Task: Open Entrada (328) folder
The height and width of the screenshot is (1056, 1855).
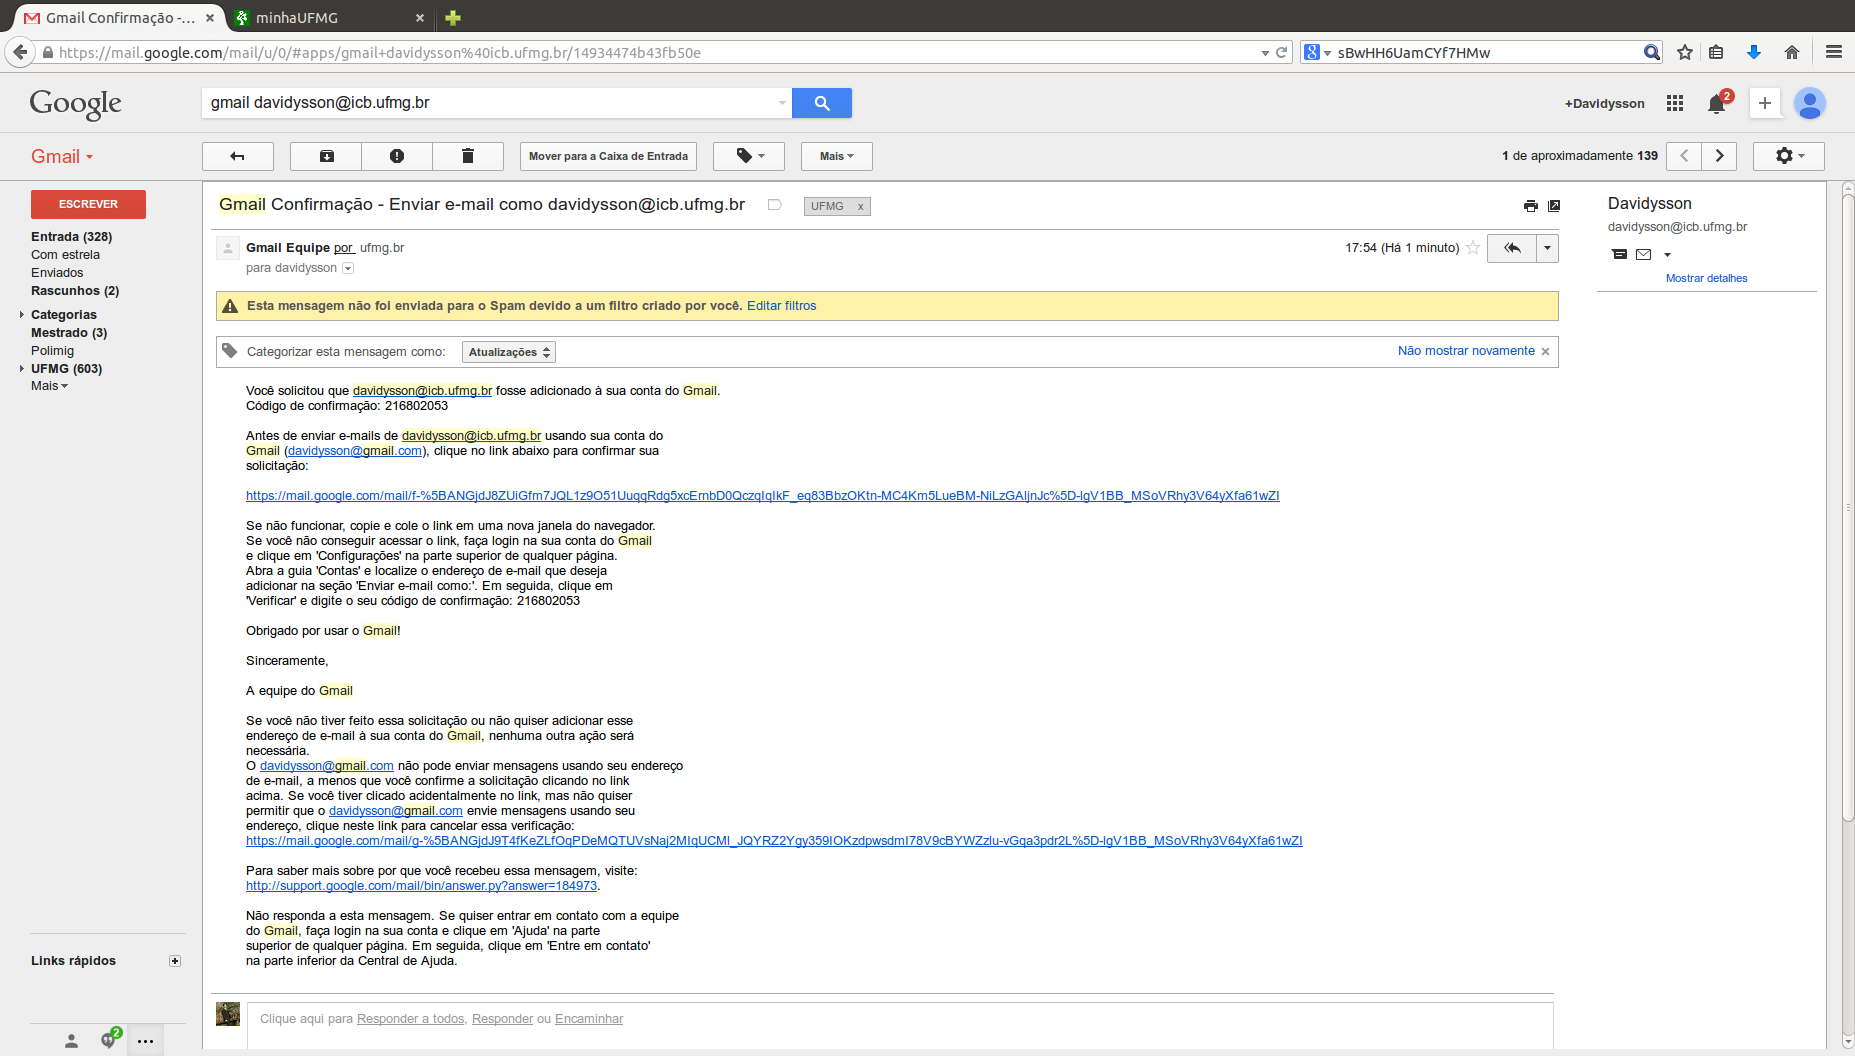Action: pos(71,237)
